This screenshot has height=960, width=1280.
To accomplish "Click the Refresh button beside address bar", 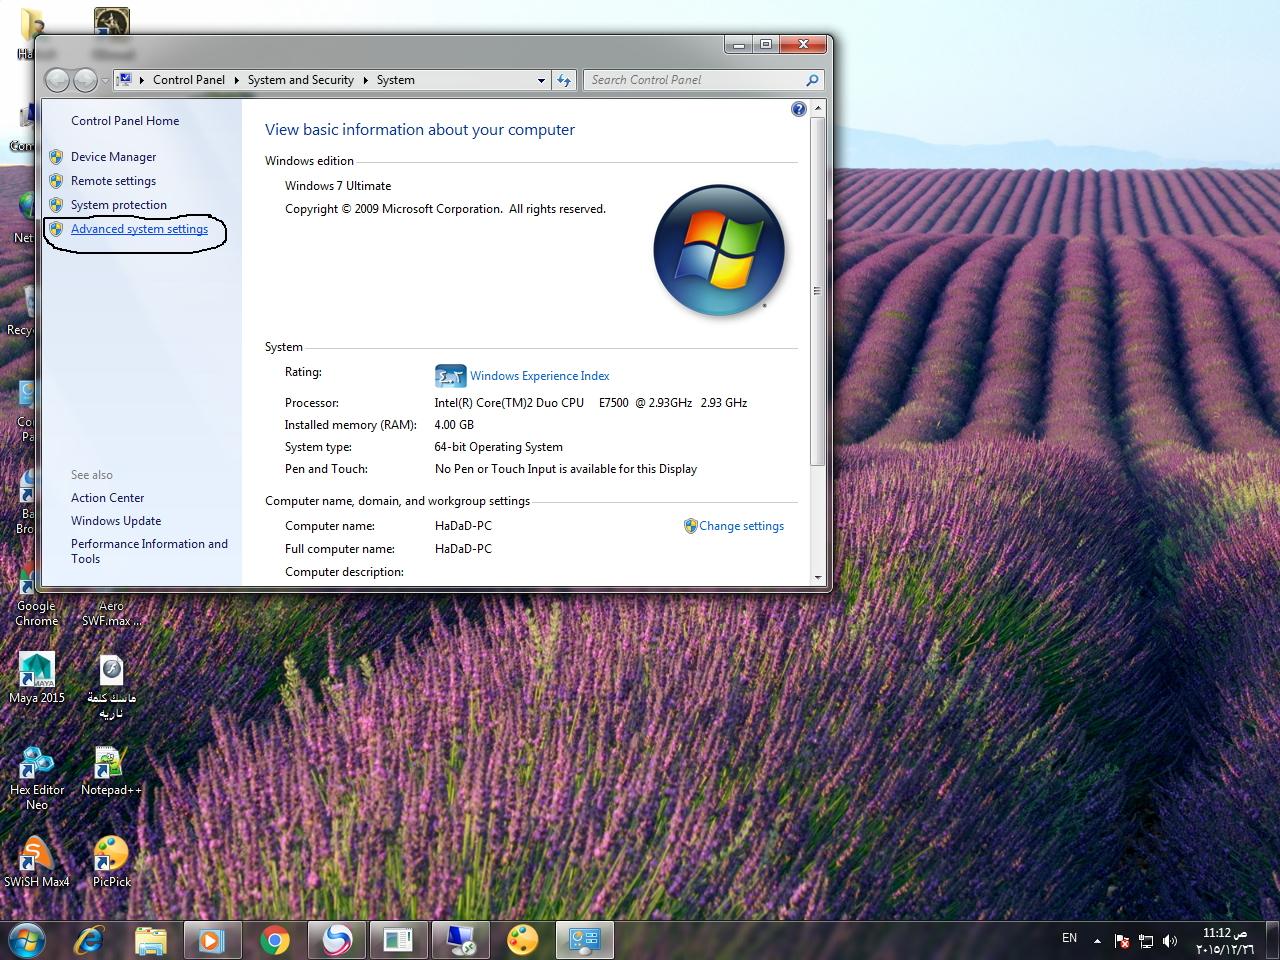I will 564,80.
